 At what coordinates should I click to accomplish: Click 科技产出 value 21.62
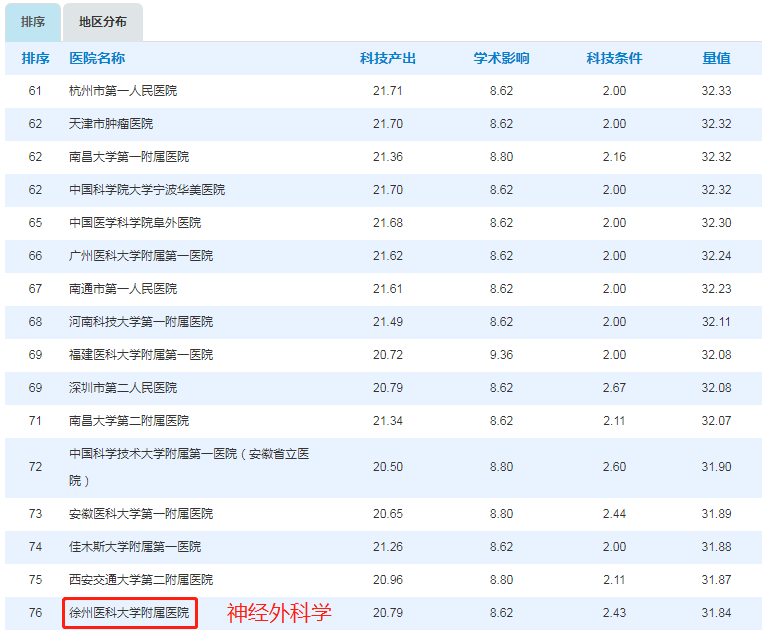click(x=388, y=255)
